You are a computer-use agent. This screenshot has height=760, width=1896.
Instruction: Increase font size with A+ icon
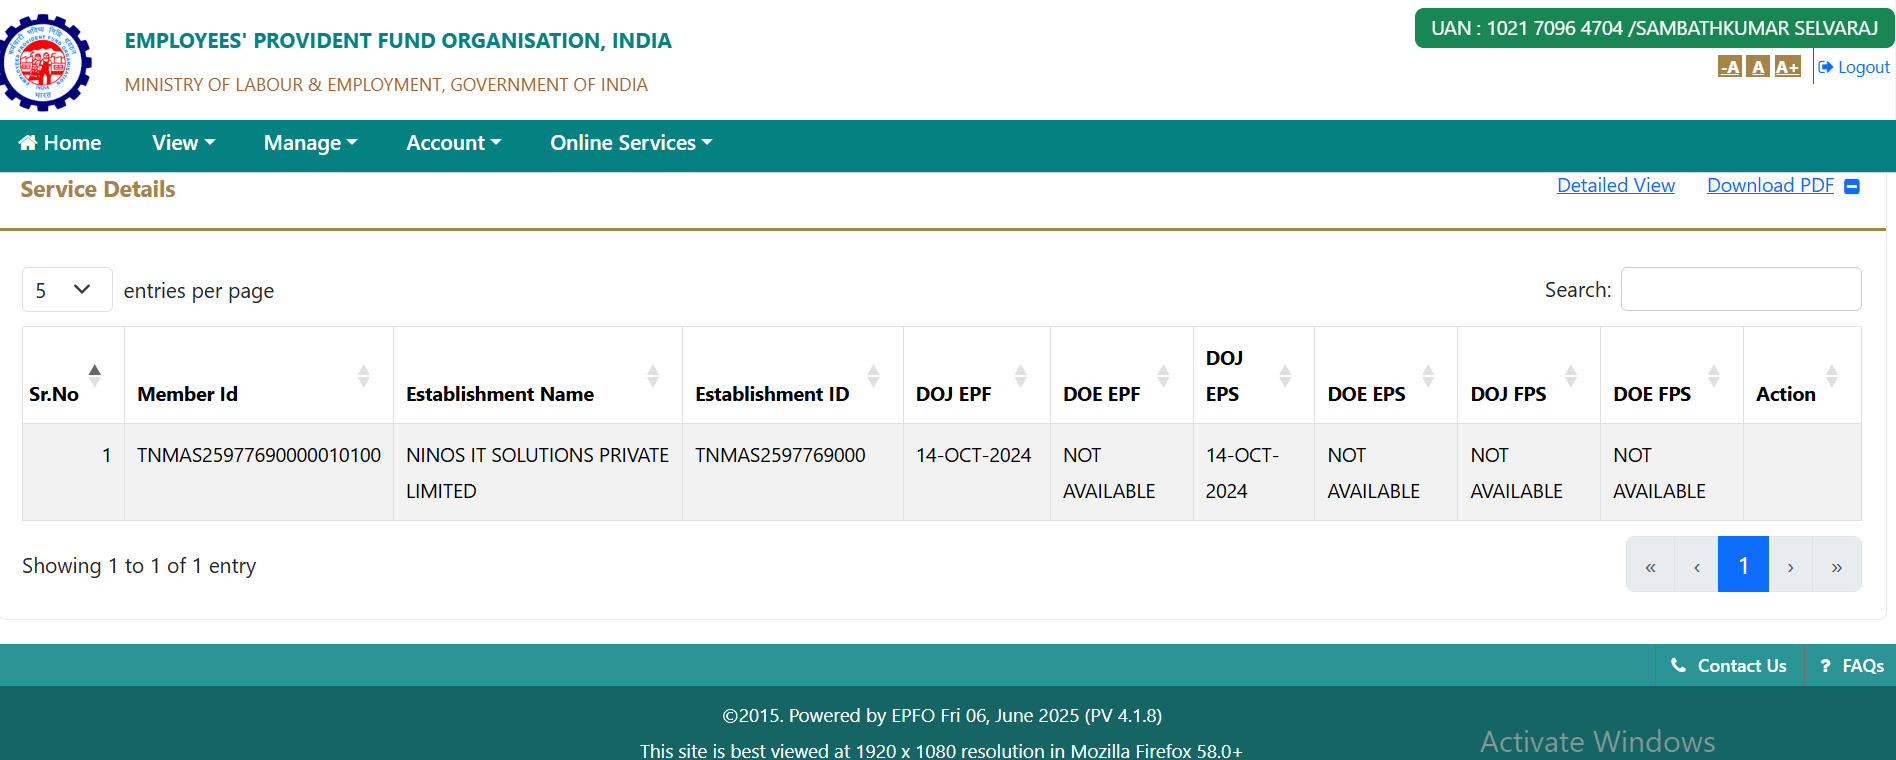[1787, 67]
